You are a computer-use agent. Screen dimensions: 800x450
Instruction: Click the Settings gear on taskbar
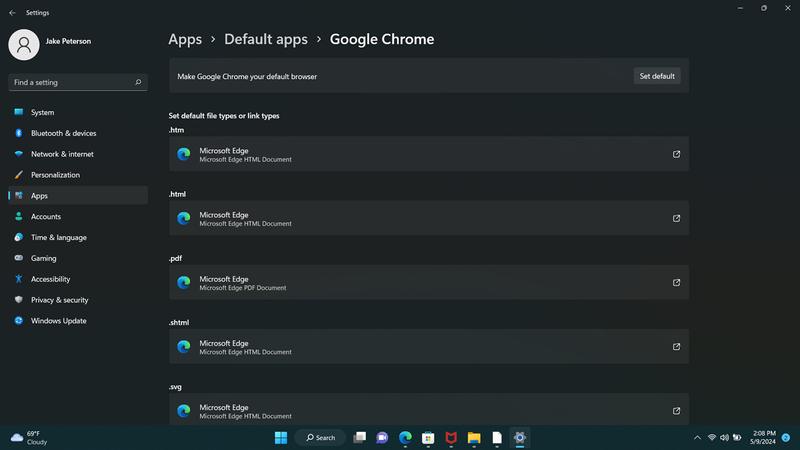[x=519, y=438]
